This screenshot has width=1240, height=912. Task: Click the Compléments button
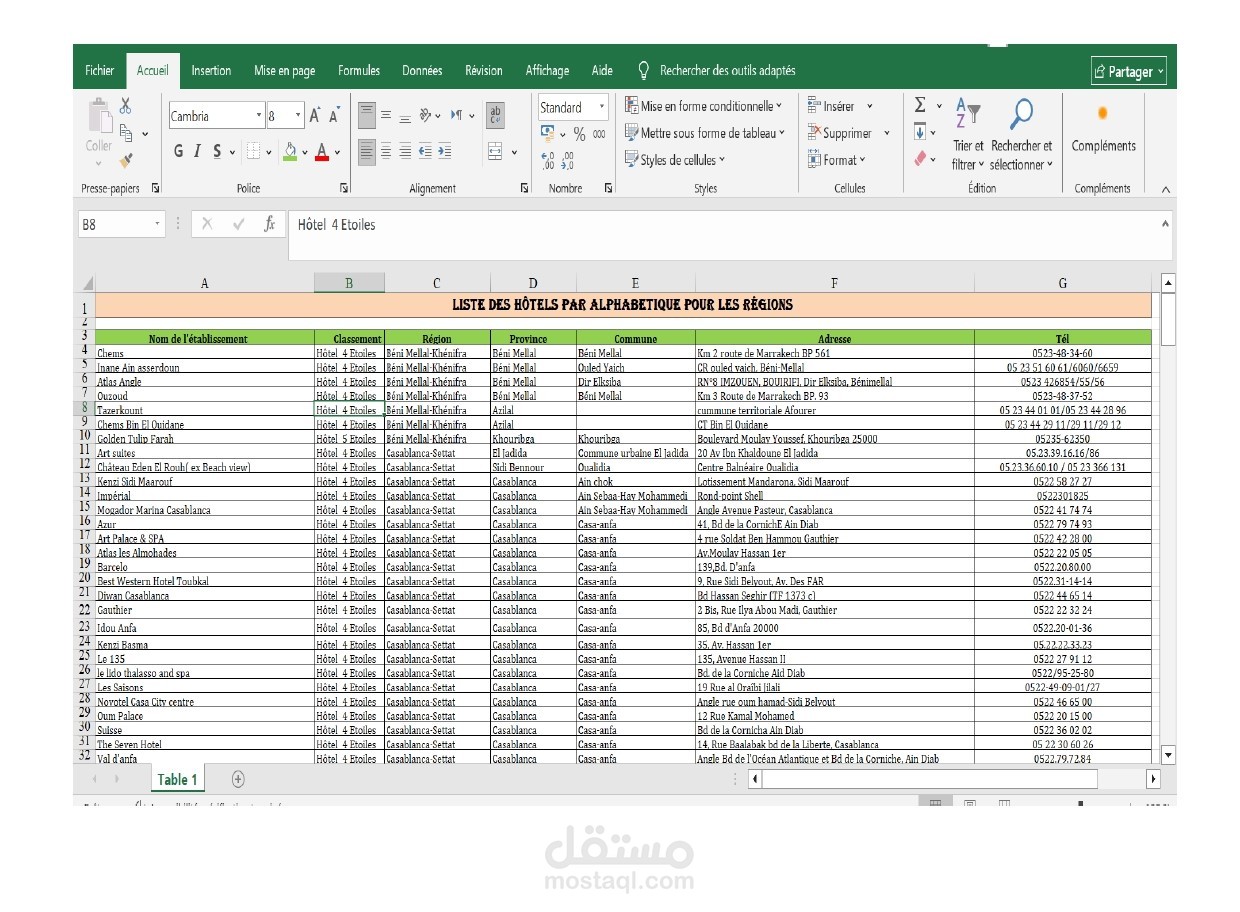1103,127
